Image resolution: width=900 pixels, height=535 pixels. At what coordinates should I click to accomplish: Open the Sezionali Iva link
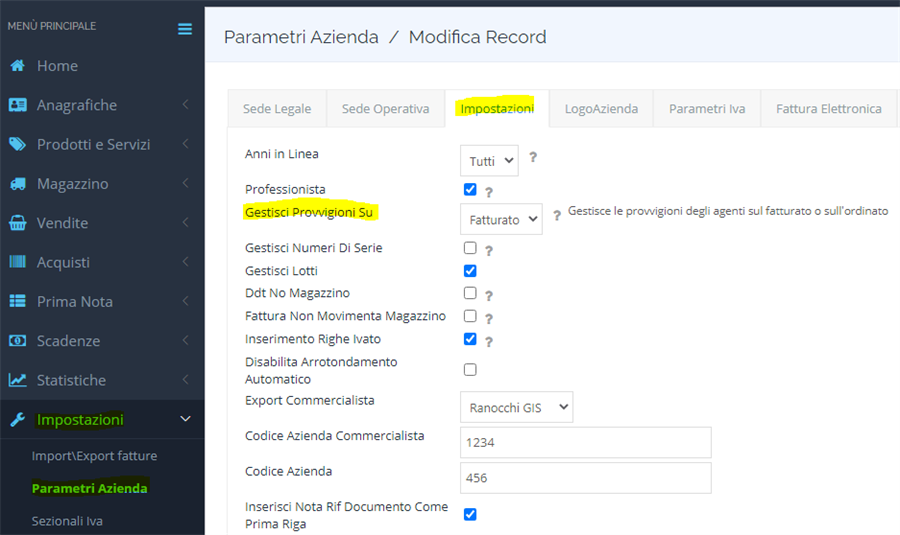point(67,521)
